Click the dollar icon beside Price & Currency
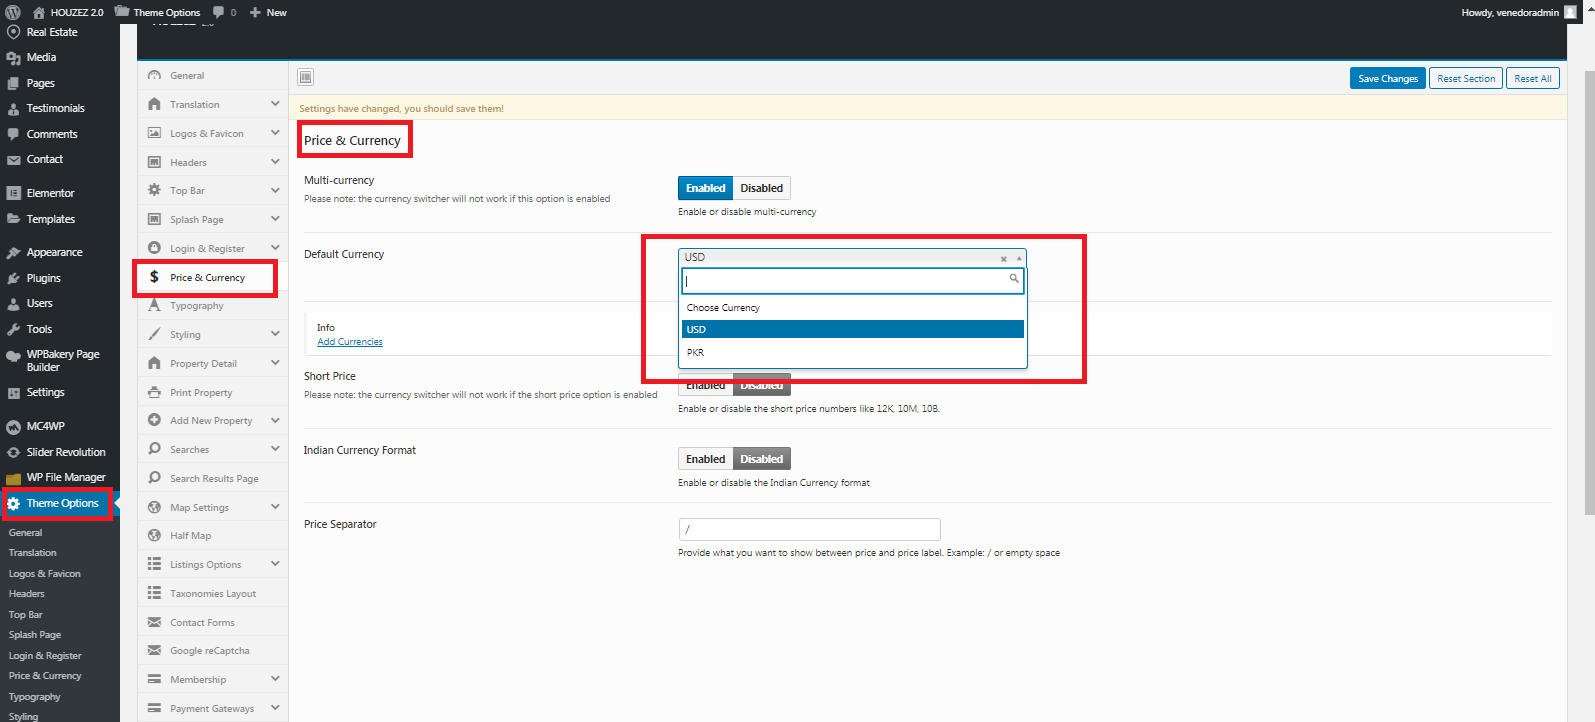This screenshot has width=1595, height=722. click(x=154, y=277)
